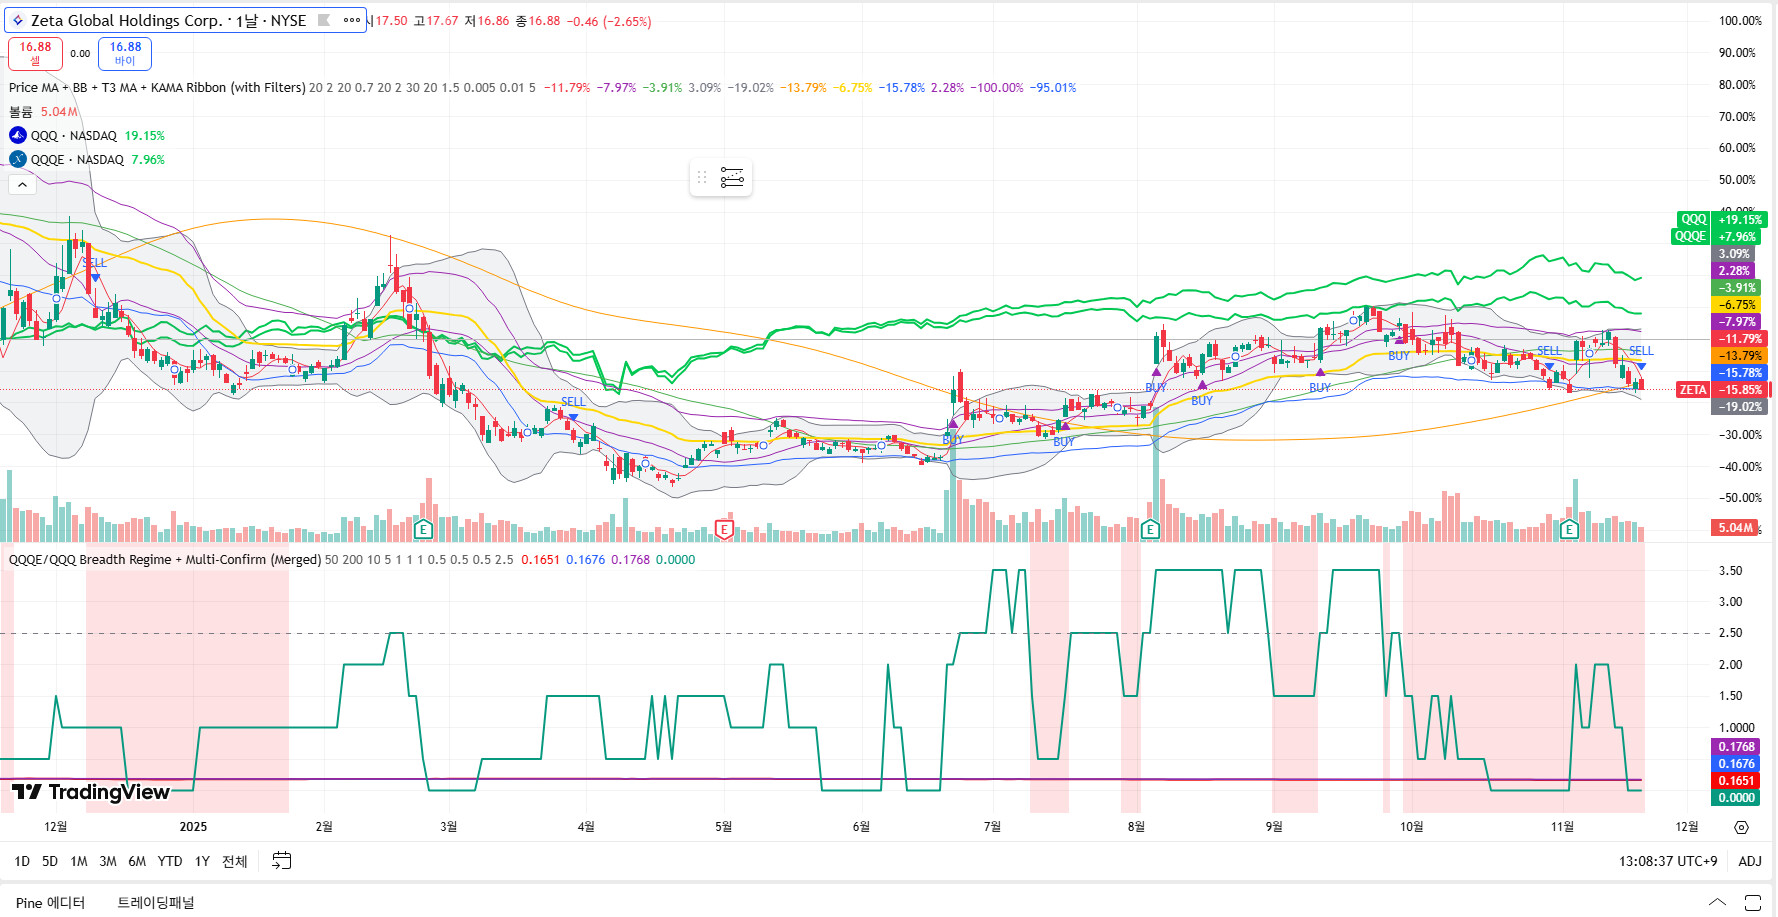
Task: Click the 고17.67 high value in the header
Action: (436, 21)
